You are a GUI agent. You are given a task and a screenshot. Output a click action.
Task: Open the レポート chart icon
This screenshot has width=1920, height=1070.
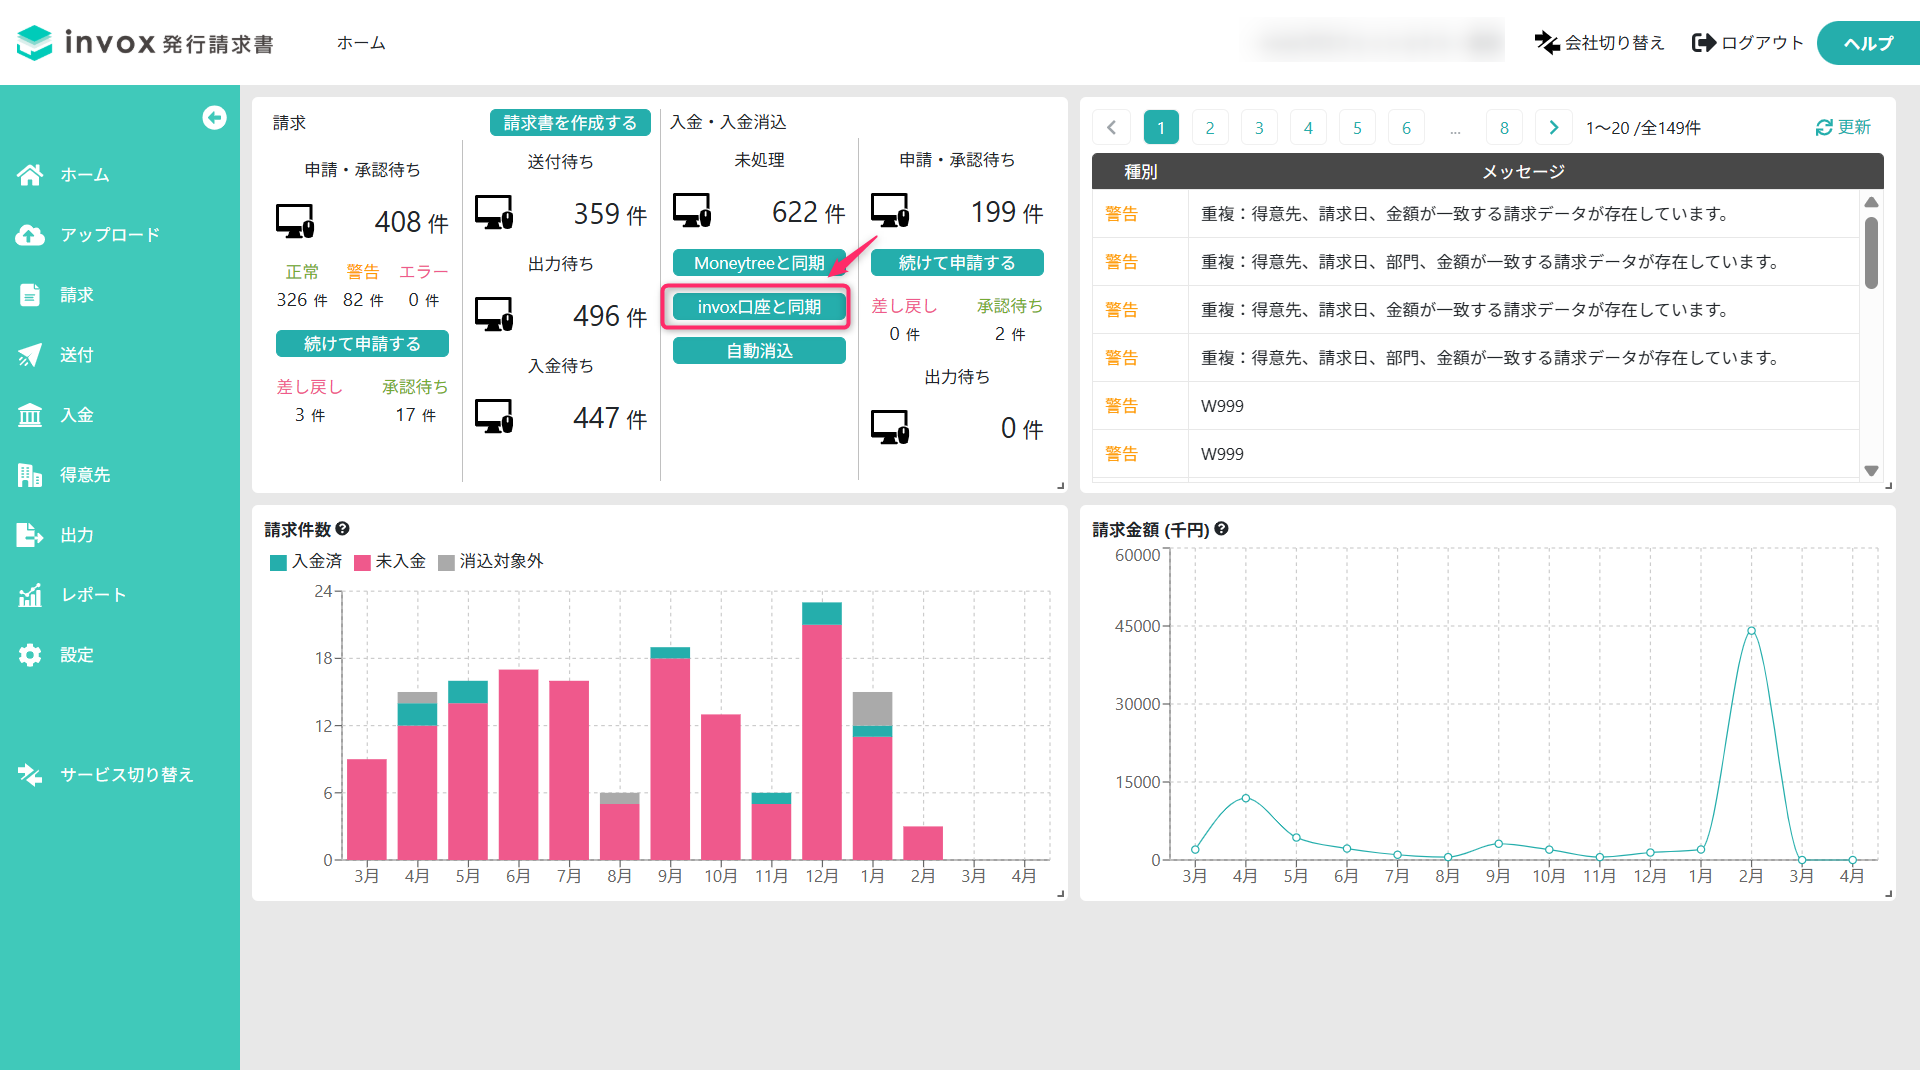[x=30, y=595]
